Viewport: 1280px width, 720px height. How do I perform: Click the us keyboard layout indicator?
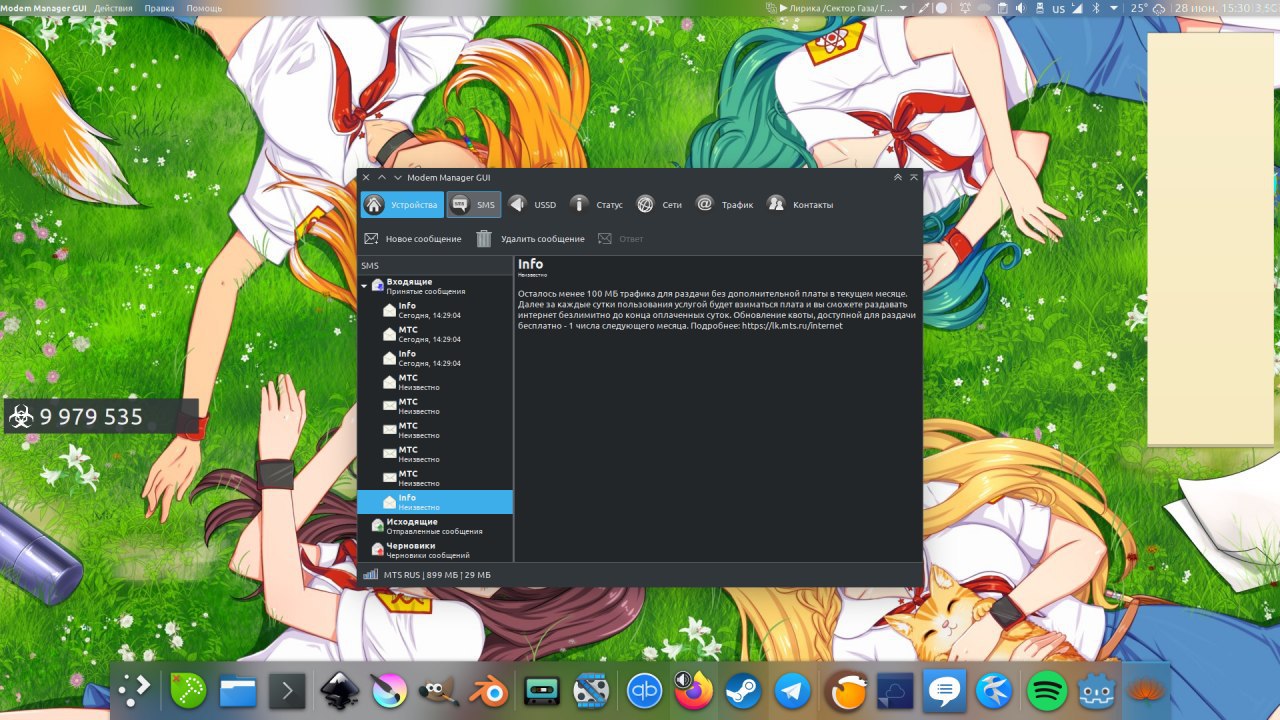pyautogui.click(x=1058, y=8)
